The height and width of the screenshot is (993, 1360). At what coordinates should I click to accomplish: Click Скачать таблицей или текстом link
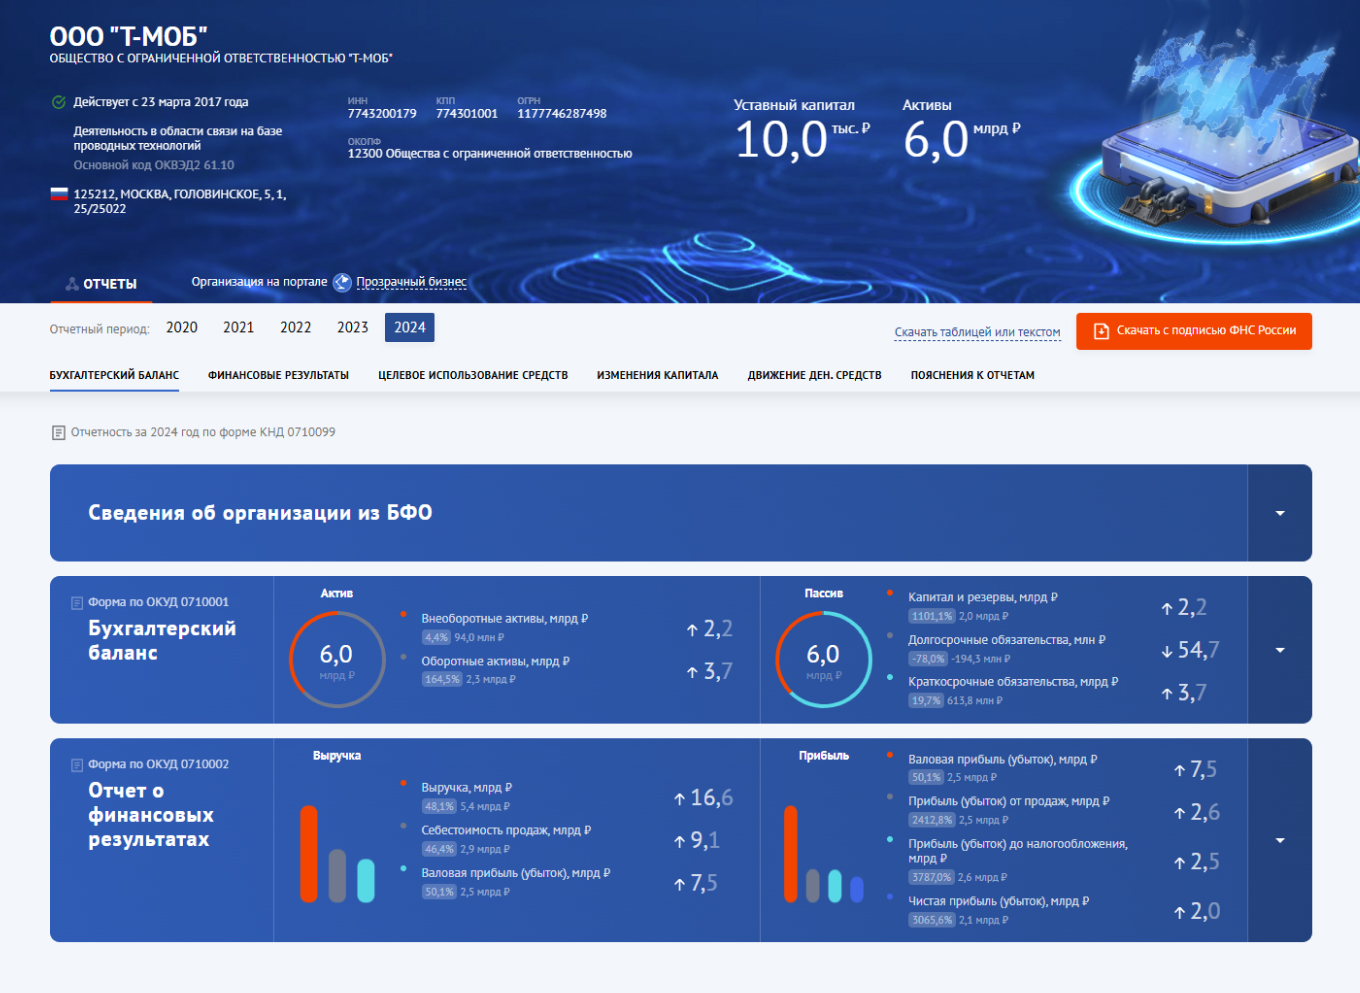click(x=977, y=333)
